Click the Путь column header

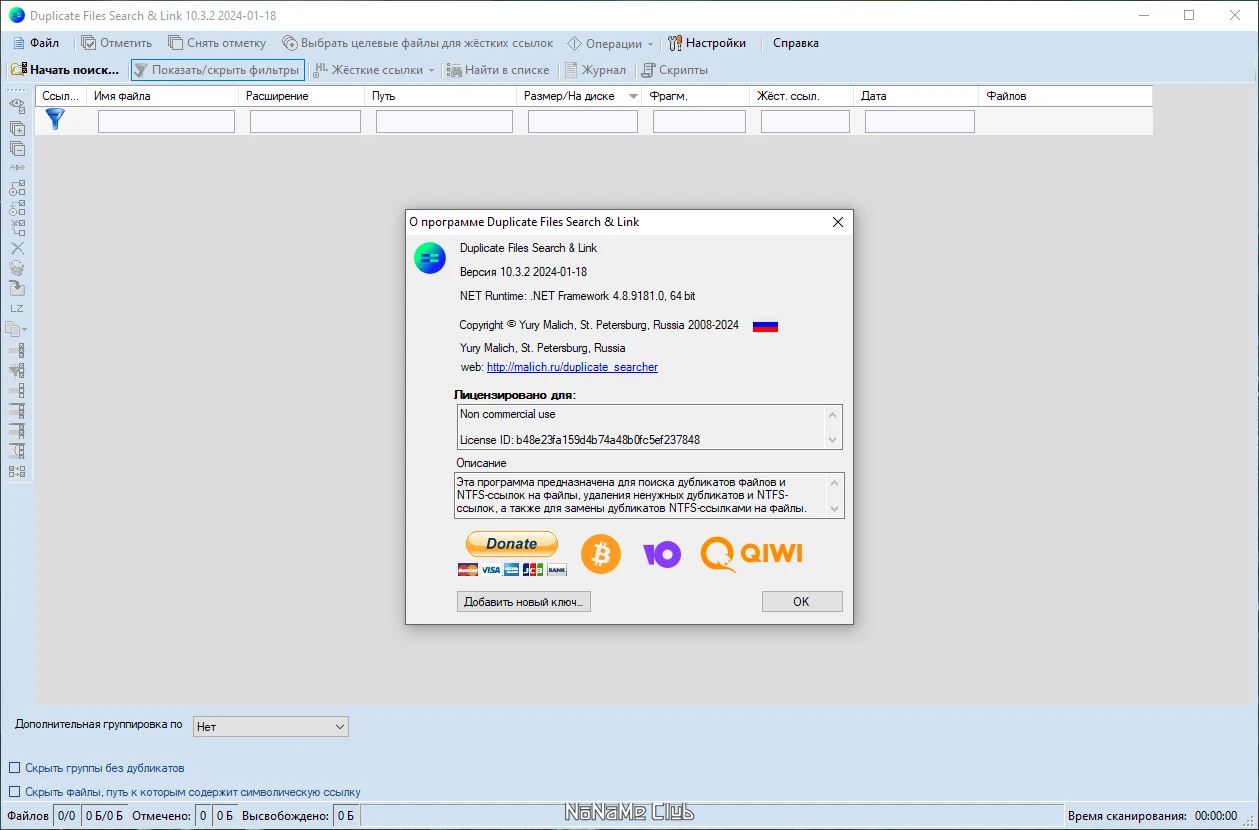click(x=441, y=96)
